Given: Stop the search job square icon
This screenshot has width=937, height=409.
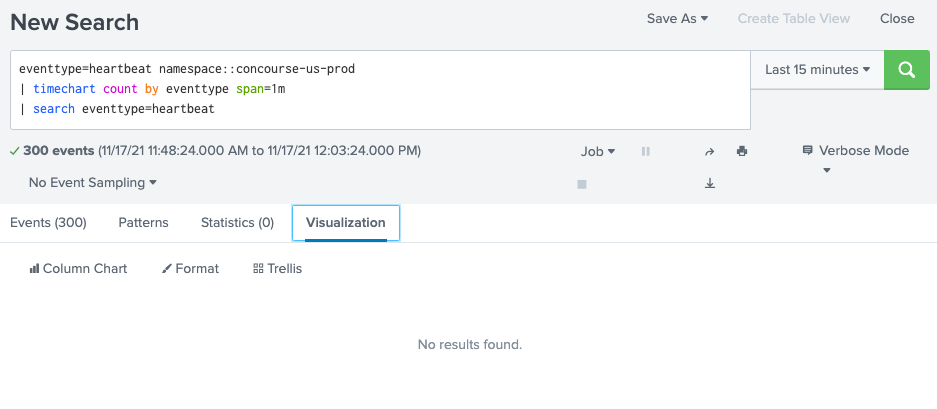Looking at the screenshot, I should coord(582,184).
